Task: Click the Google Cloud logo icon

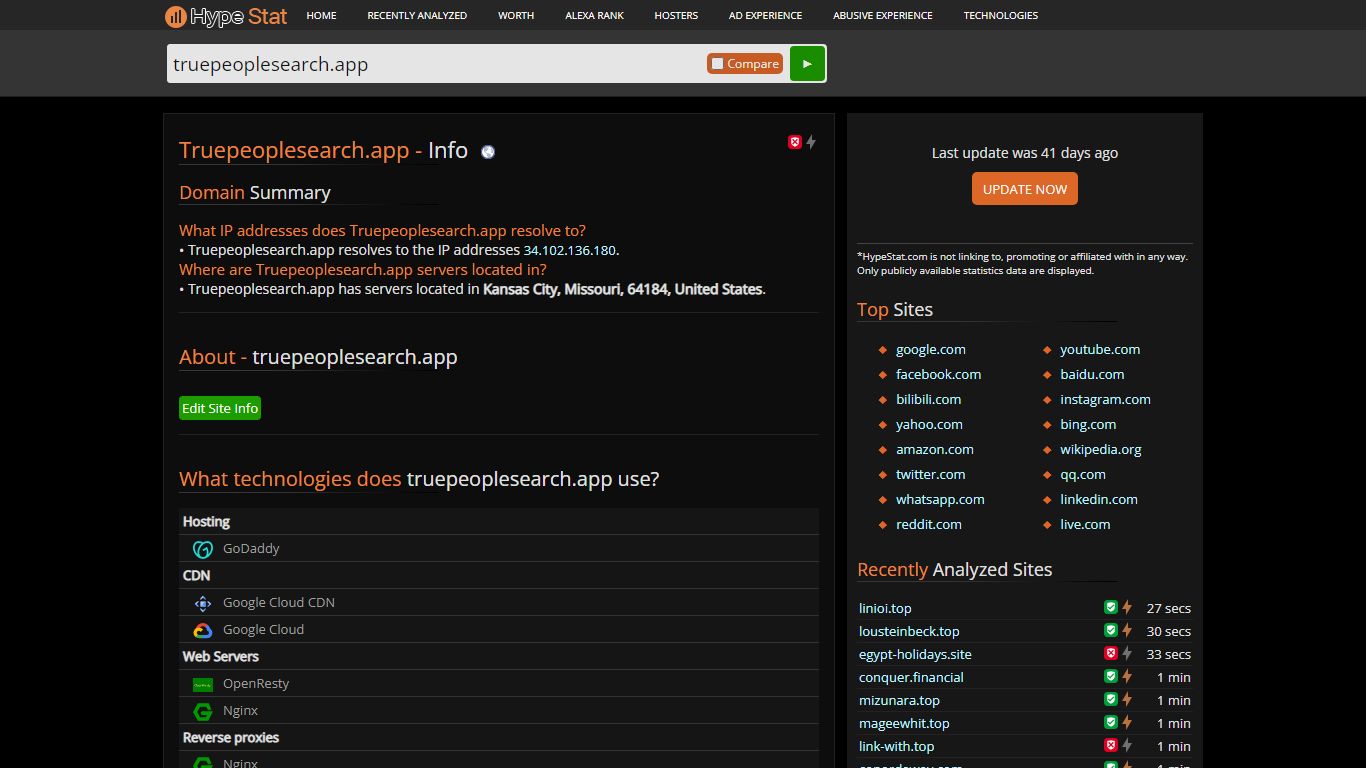Action: (203, 630)
